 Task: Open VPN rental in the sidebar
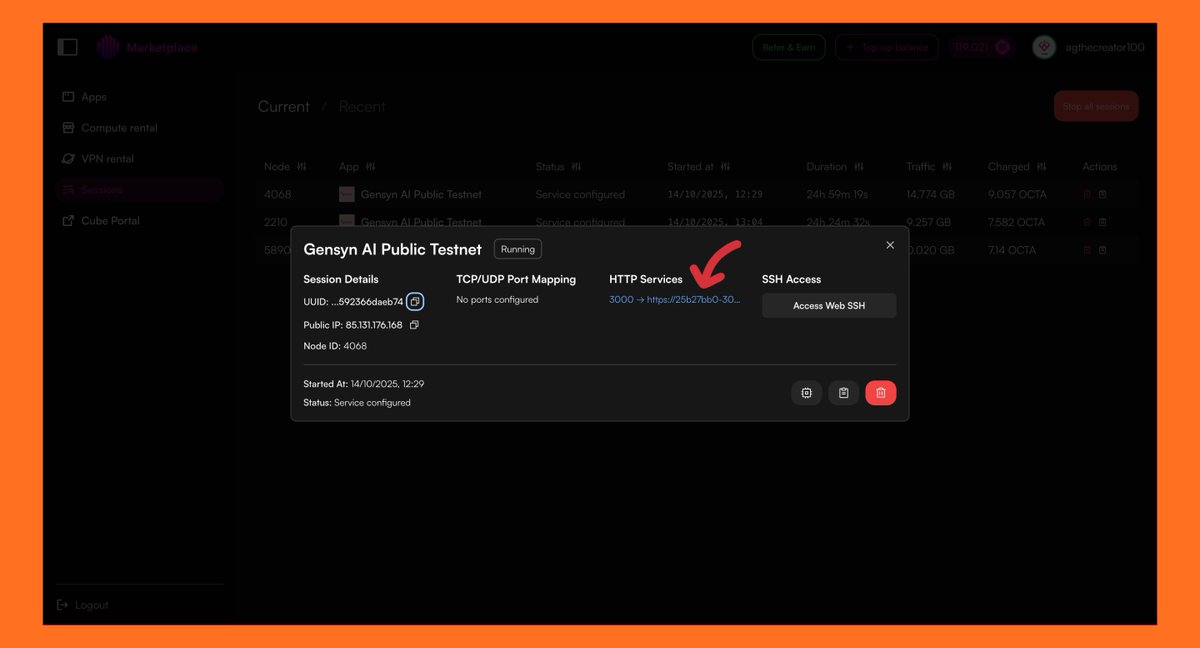[x=98, y=159]
